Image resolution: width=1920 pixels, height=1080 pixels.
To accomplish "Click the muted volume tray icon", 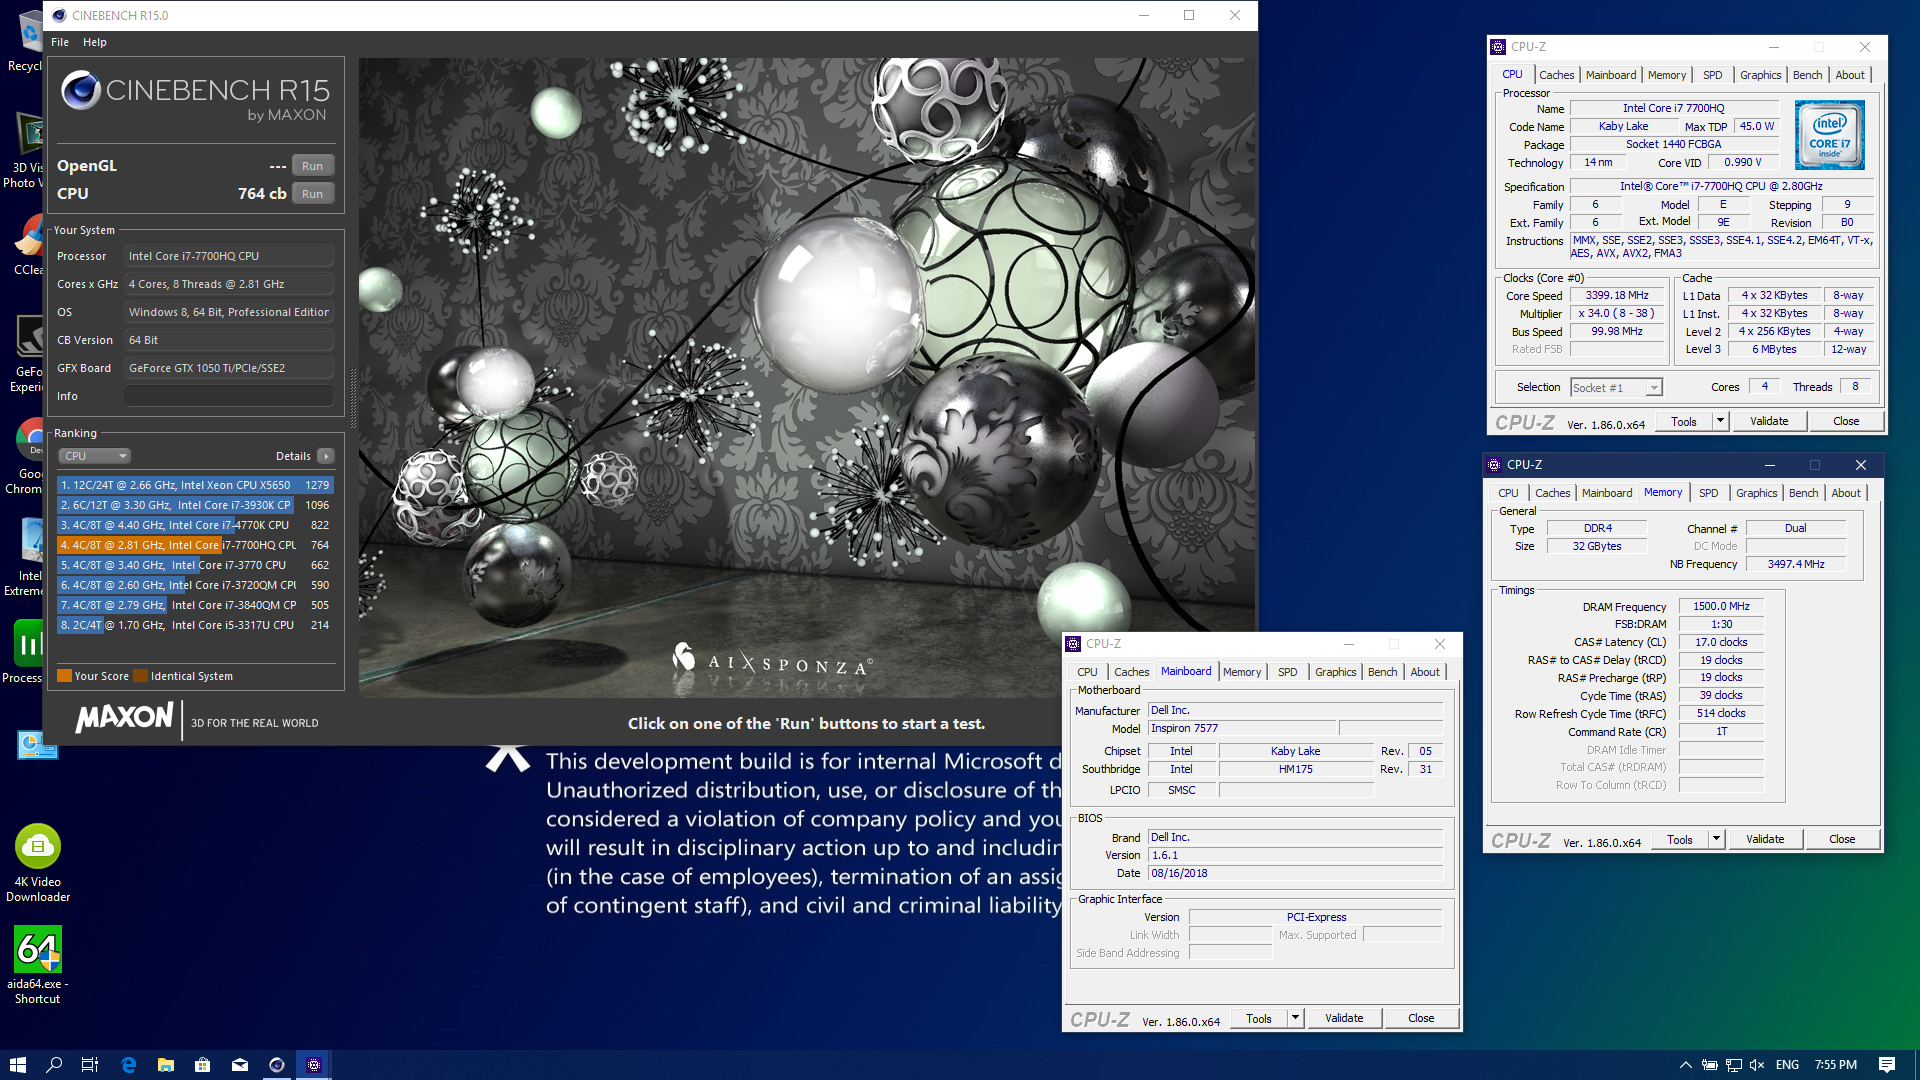I will point(1757,1065).
